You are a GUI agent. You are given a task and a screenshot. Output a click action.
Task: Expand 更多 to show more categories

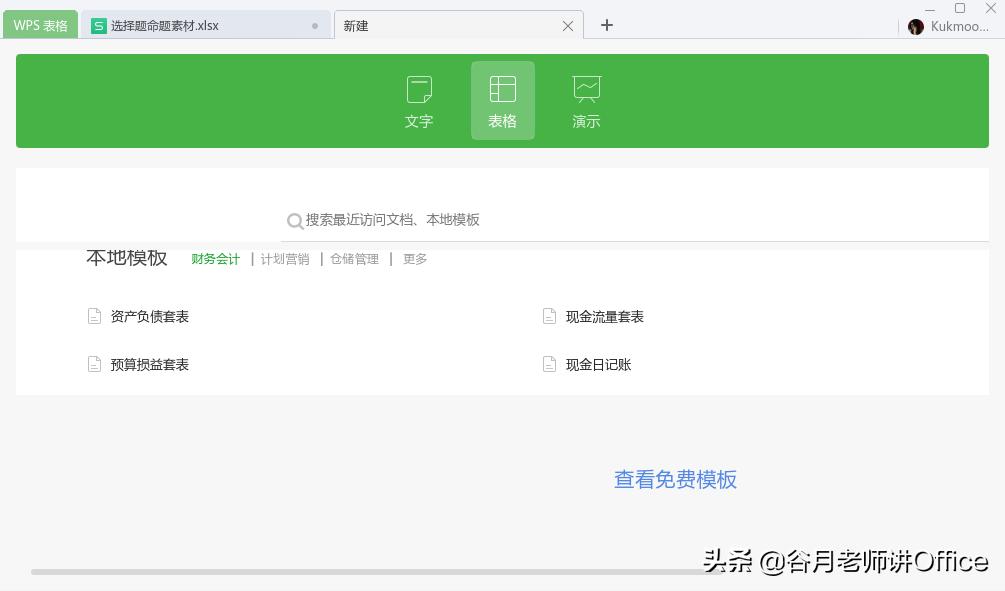(x=415, y=258)
